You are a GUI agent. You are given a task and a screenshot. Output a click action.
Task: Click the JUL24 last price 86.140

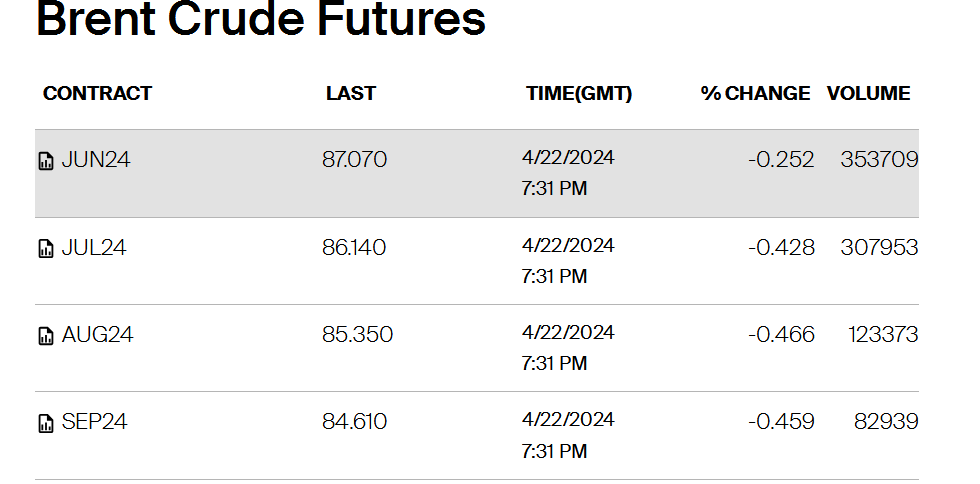click(x=354, y=247)
